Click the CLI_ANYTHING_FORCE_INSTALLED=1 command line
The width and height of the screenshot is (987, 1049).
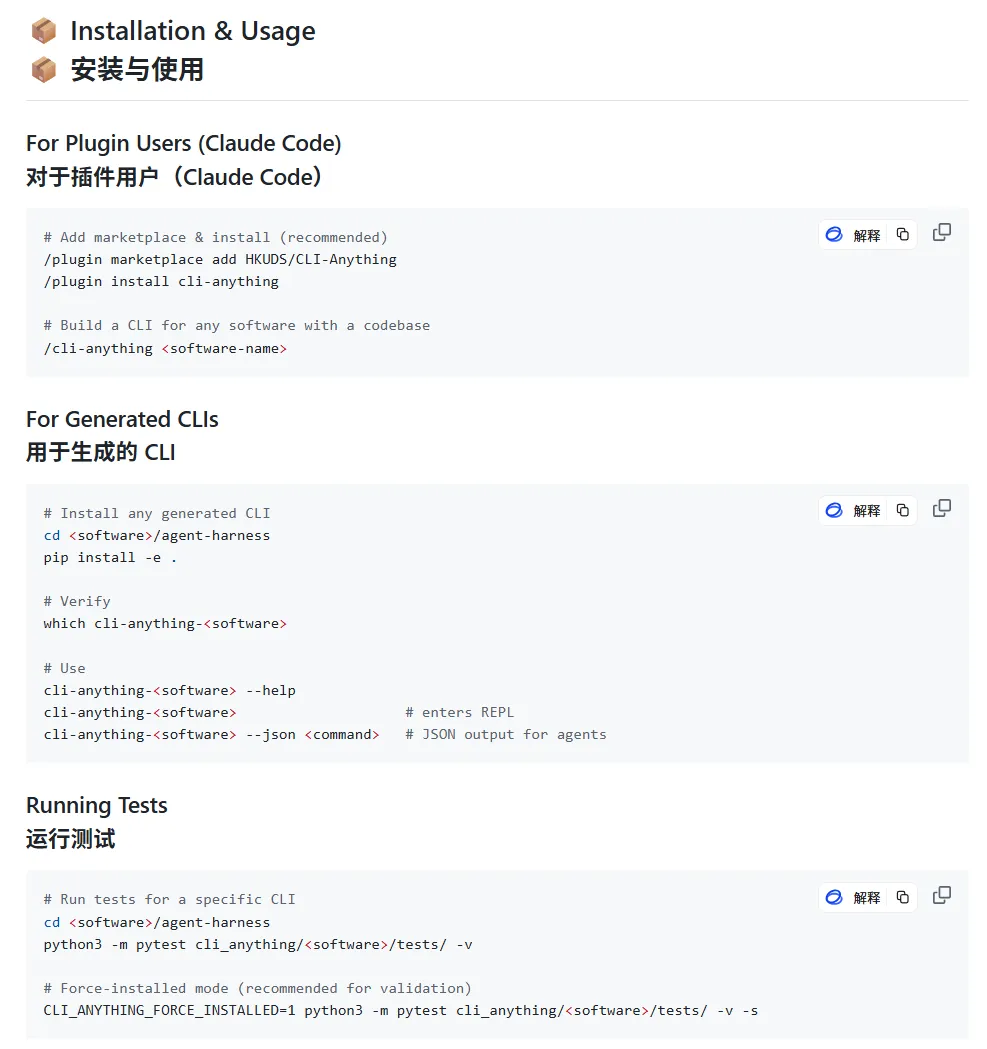[x=400, y=1010]
